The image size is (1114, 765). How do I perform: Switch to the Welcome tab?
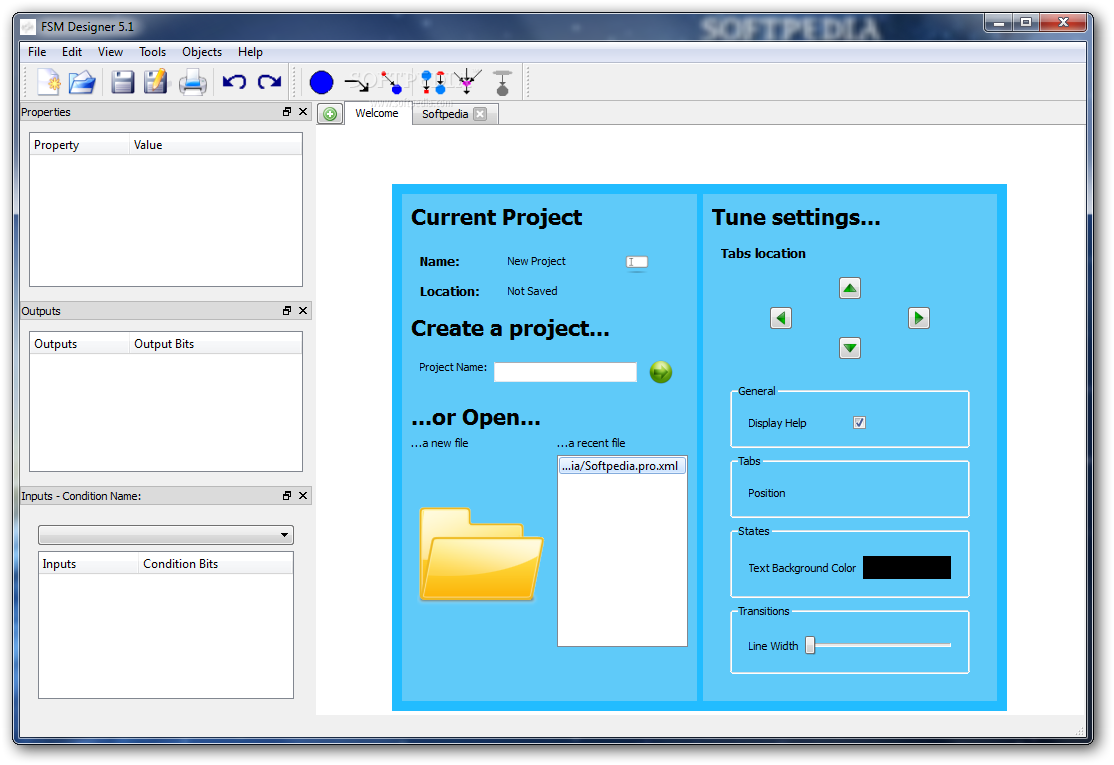[377, 113]
